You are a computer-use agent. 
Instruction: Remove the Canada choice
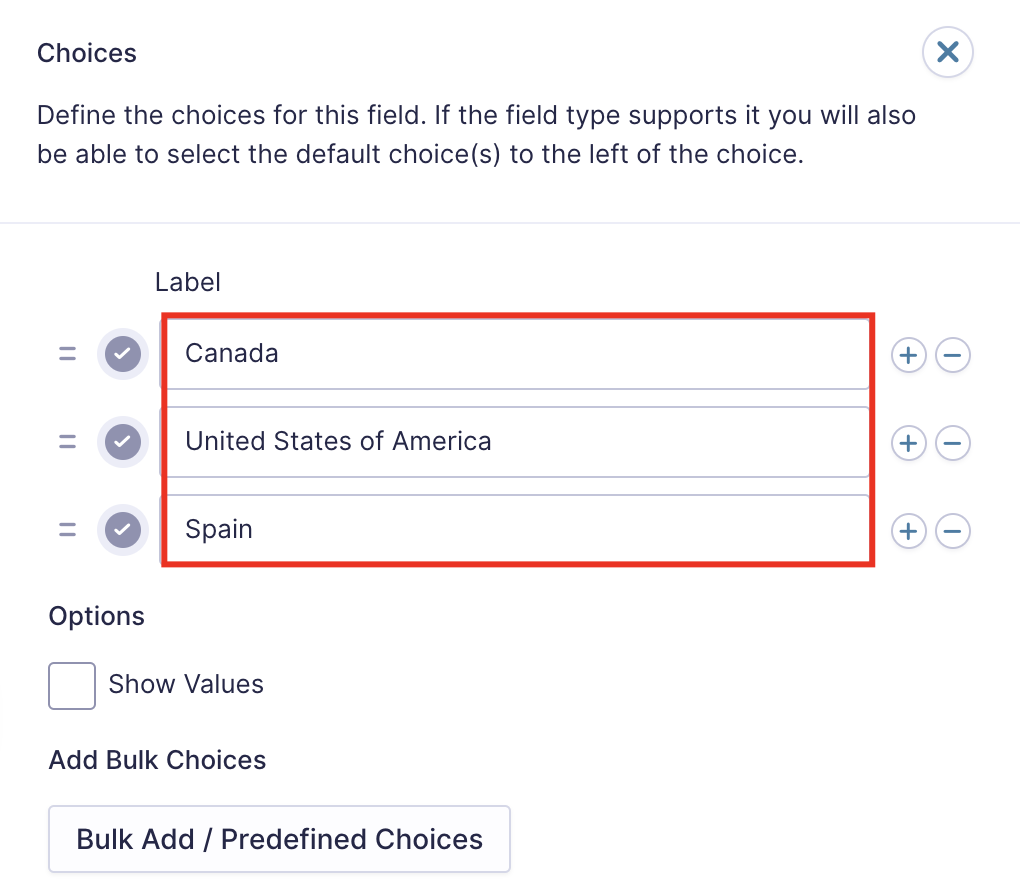(953, 354)
